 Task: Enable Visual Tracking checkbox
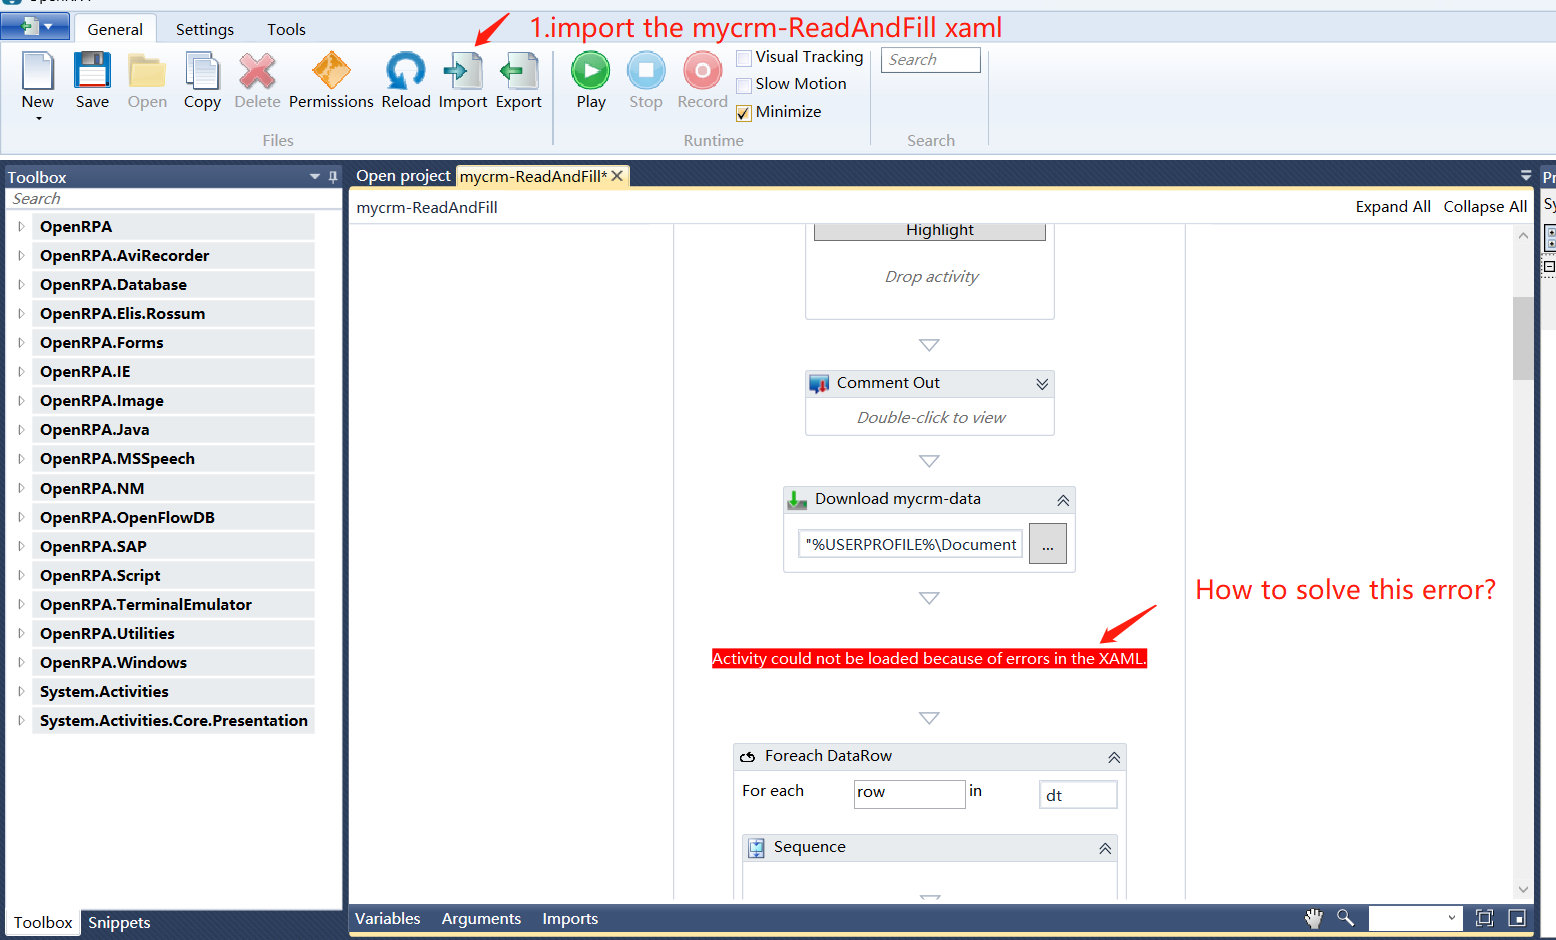click(744, 58)
